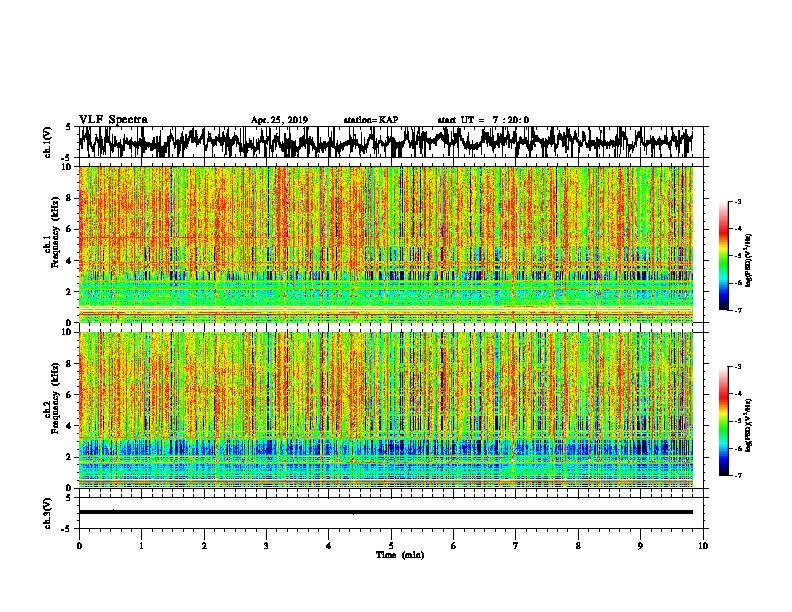Screen dimensions: 792x612
Task: Click the lower ch.2 color scale bar
Action: click(724, 421)
